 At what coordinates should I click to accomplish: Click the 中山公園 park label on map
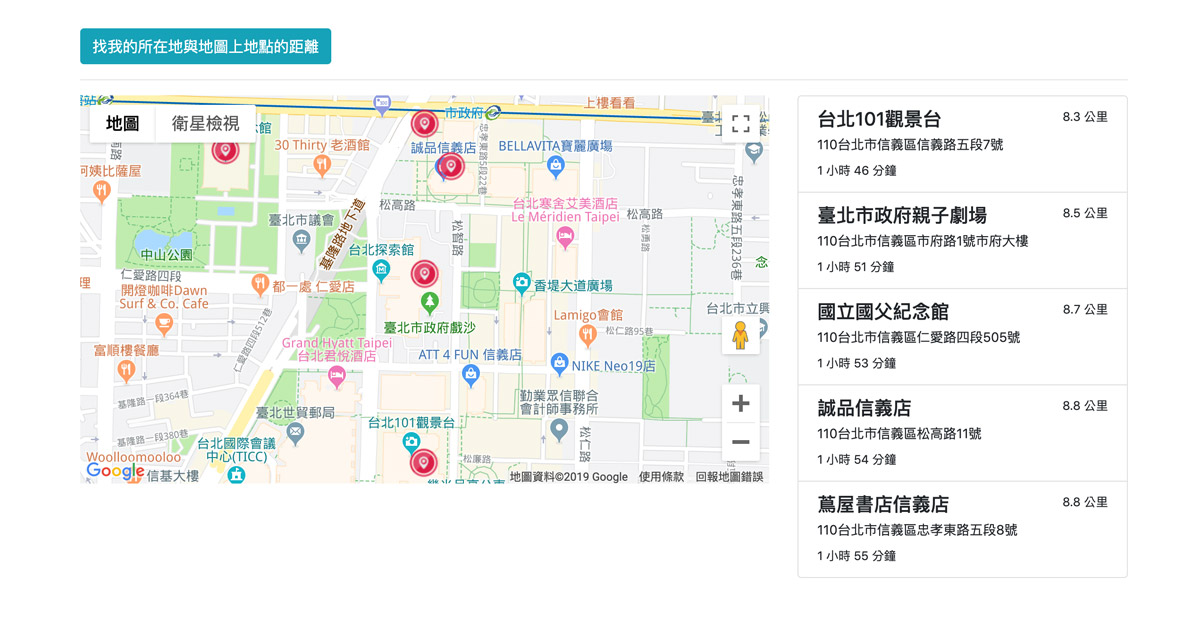[x=166, y=255]
